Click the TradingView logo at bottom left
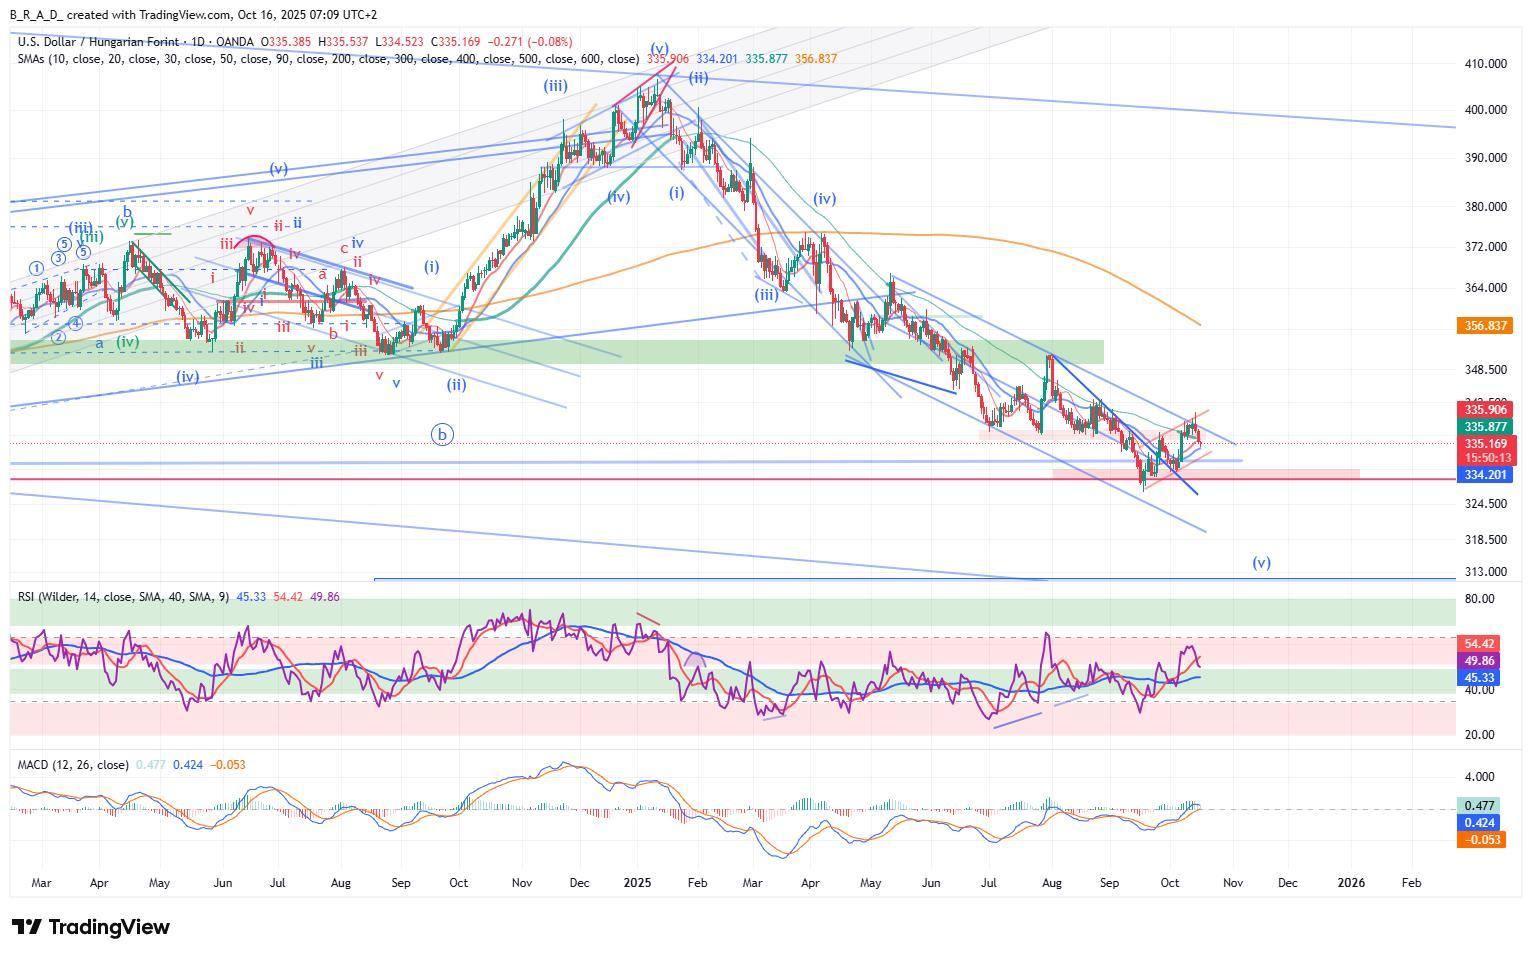Viewport: 1532px width, 957px height. [x=91, y=927]
